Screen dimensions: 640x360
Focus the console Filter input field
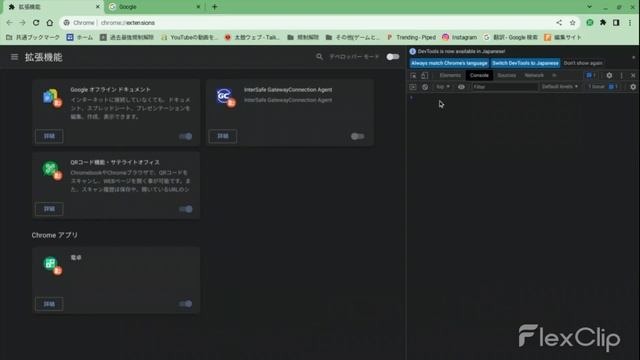coord(505,87)
